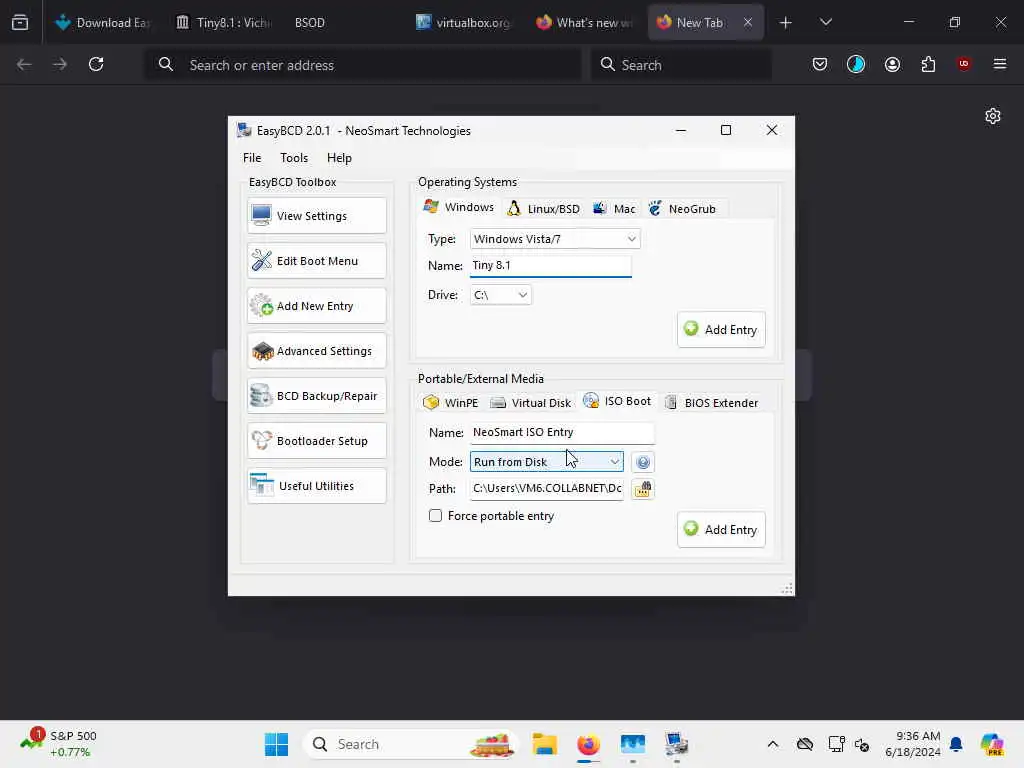
Task: Switch to the NeoGrub tab
Action: coord(682,208)
